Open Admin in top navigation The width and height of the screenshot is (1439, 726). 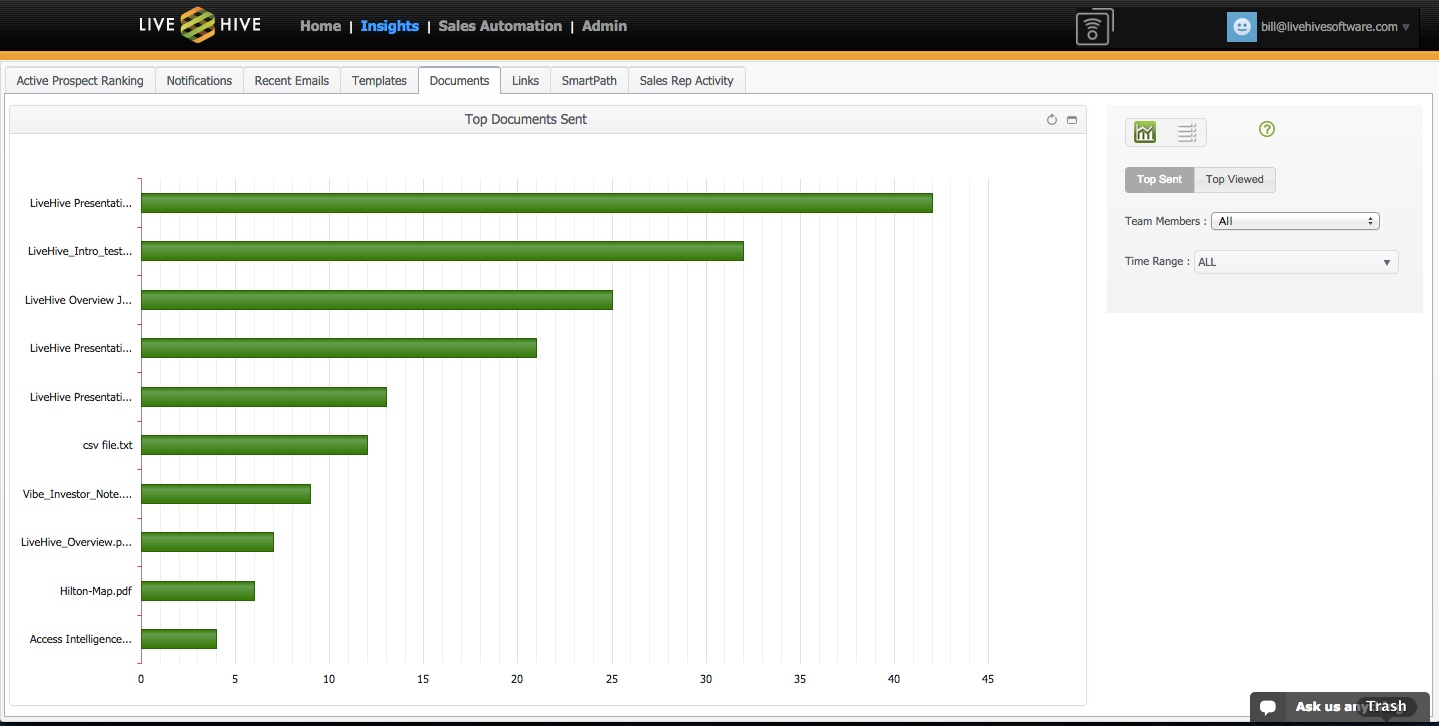[x=604, y=26]
